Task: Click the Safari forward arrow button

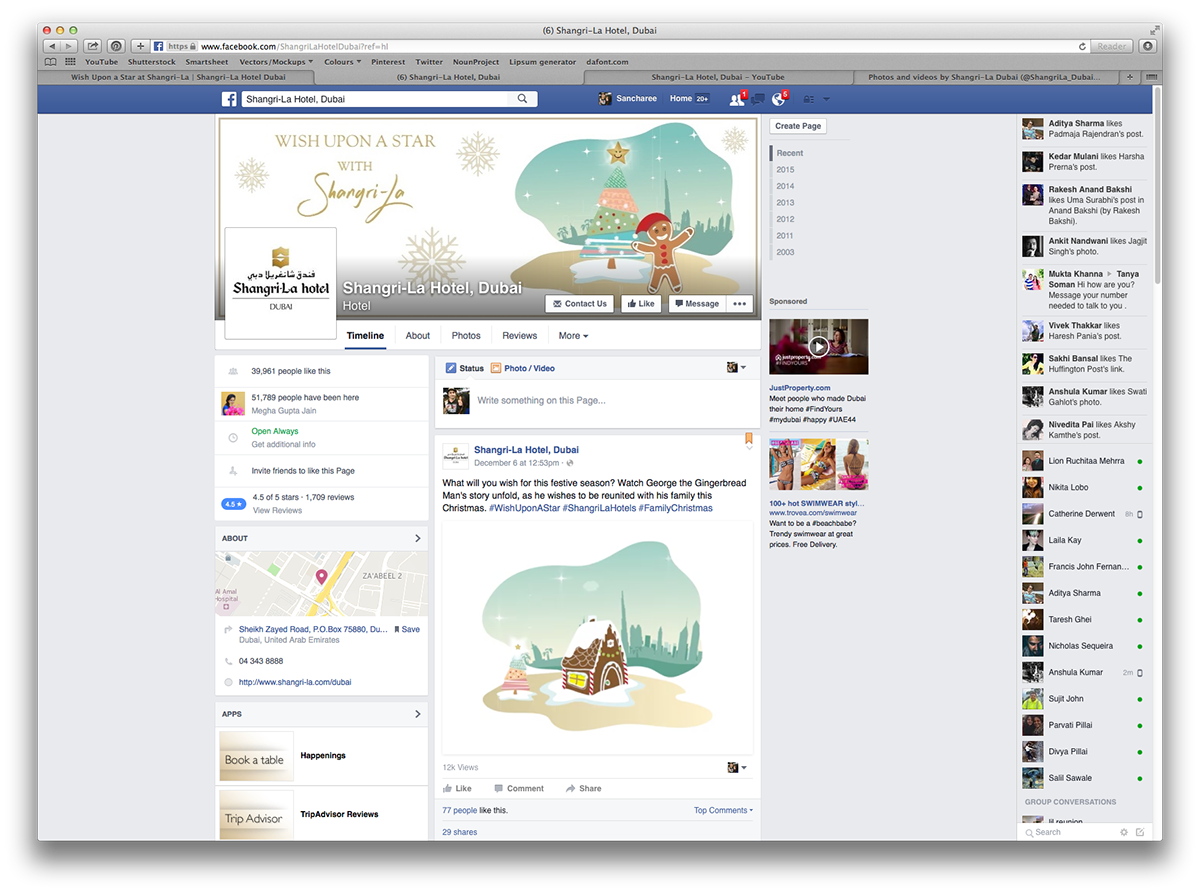Action: 69,46
